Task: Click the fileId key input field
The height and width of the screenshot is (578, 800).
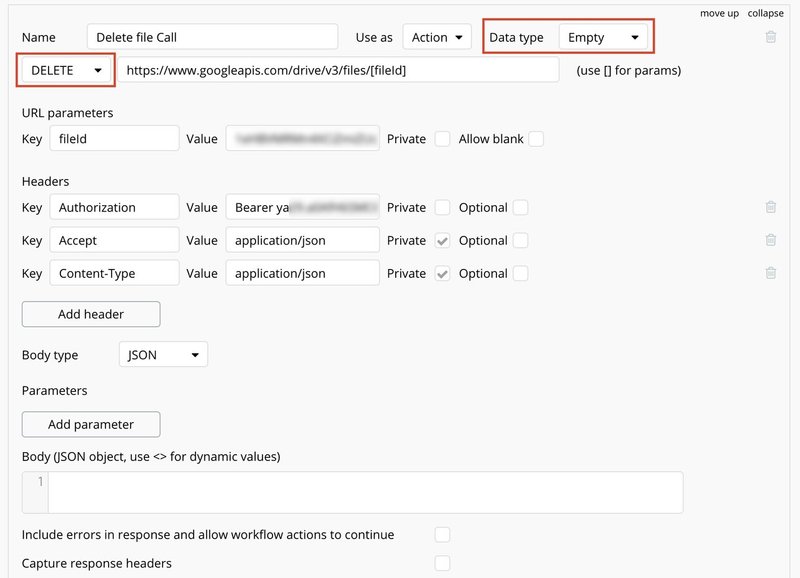Action: pyautogui.click(x=114, y=139)
